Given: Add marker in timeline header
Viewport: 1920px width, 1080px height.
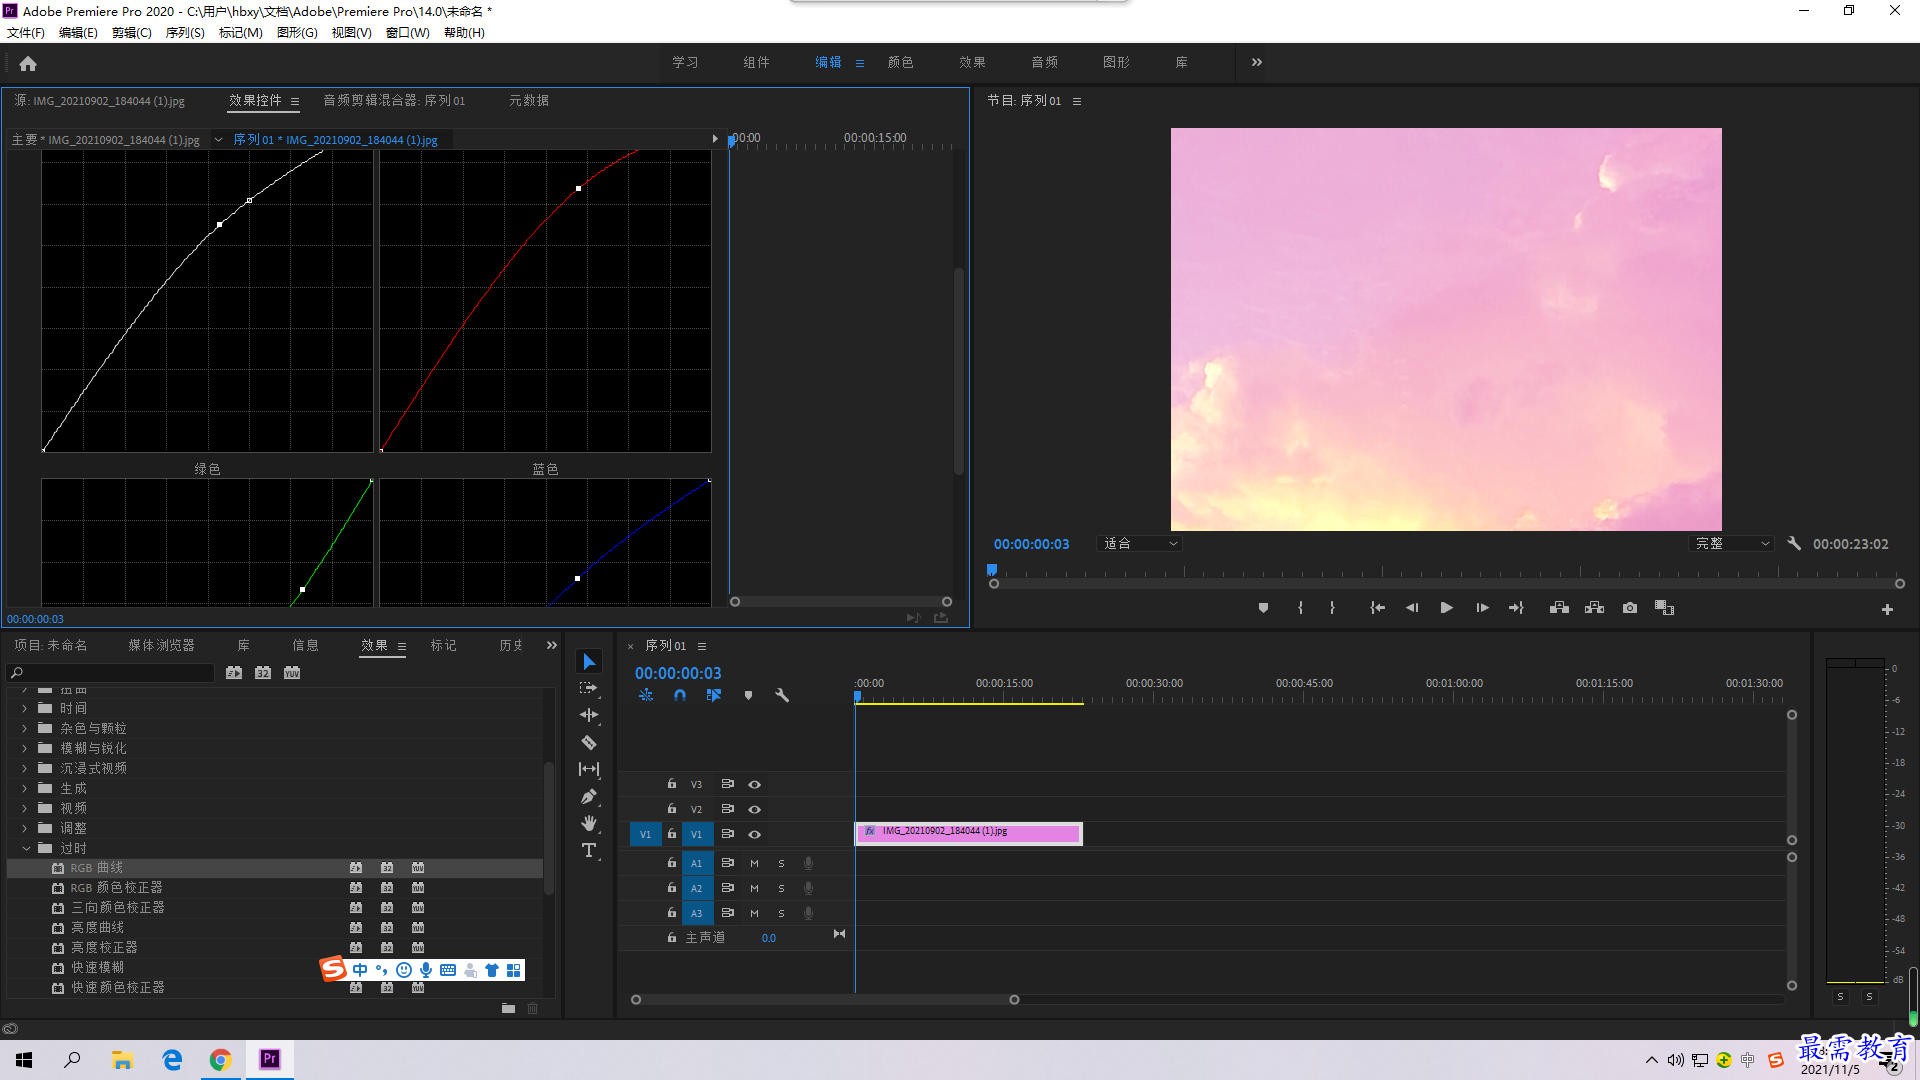Looking at the screenshot, I should coord(748,695).
